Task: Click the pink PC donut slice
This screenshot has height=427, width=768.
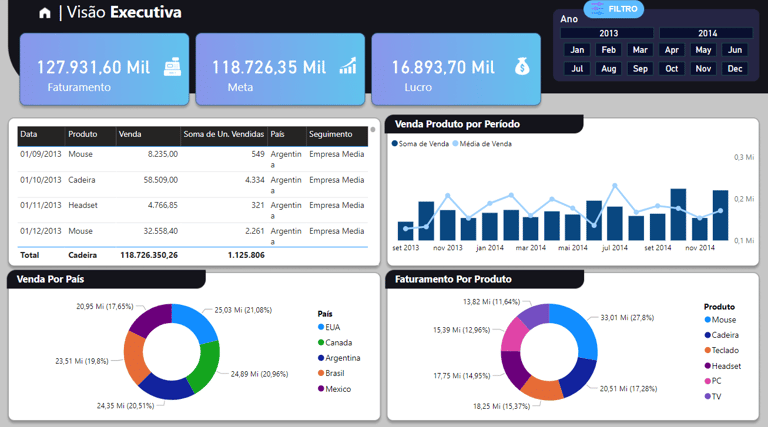Action: (512, 334)
